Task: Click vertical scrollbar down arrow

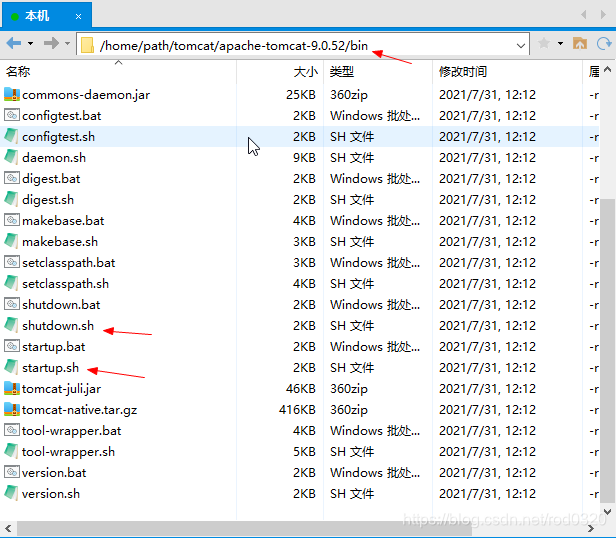Action: point(607,512)
